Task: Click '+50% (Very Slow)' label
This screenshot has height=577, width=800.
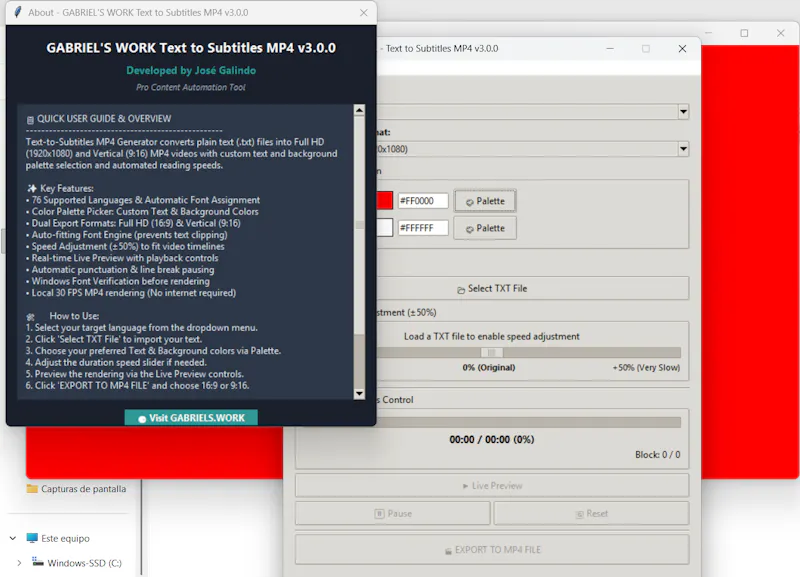Action: click(646, 367)
